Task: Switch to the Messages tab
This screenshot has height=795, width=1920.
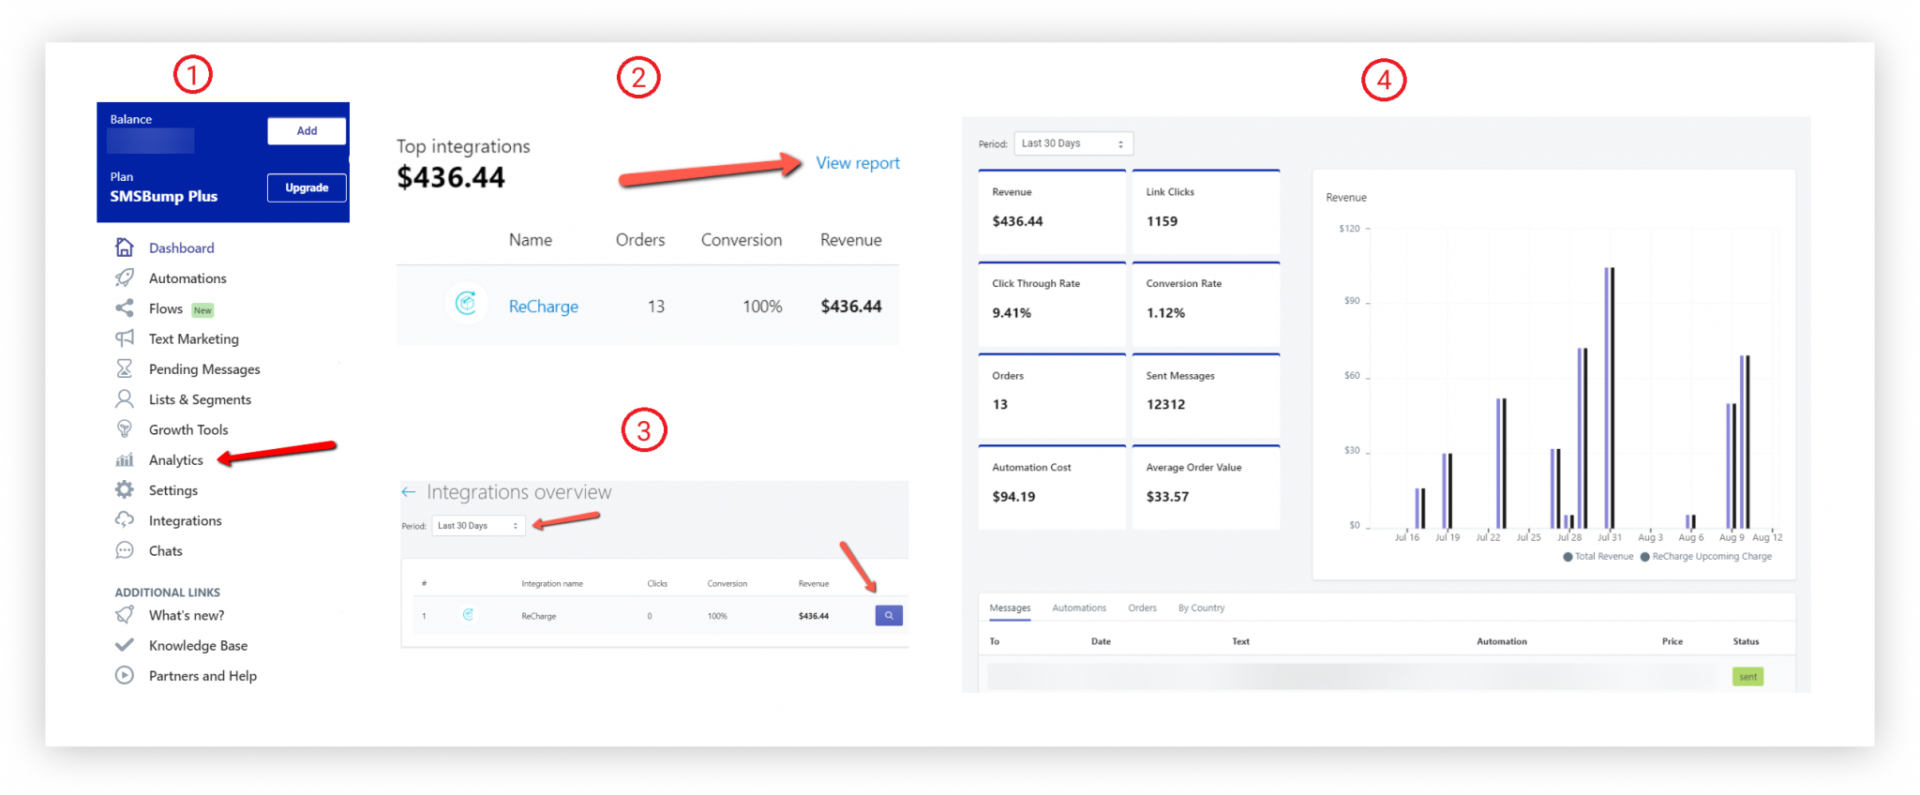Action: 1010,608
